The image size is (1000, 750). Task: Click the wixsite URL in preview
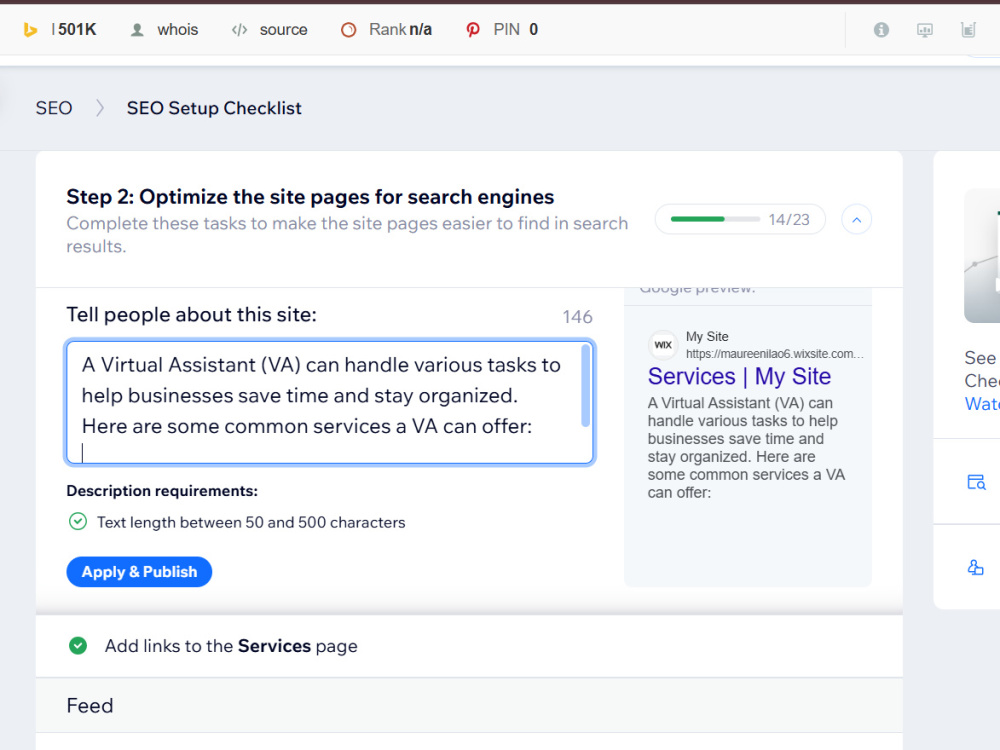click(775, 354)
